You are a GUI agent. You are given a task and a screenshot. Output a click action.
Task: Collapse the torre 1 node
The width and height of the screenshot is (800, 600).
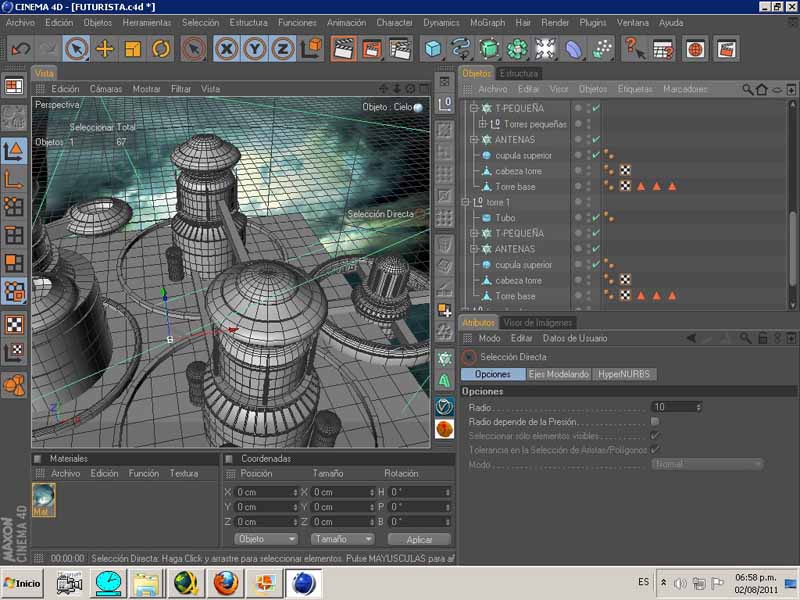pyautogui.click(x=465, y=203)
